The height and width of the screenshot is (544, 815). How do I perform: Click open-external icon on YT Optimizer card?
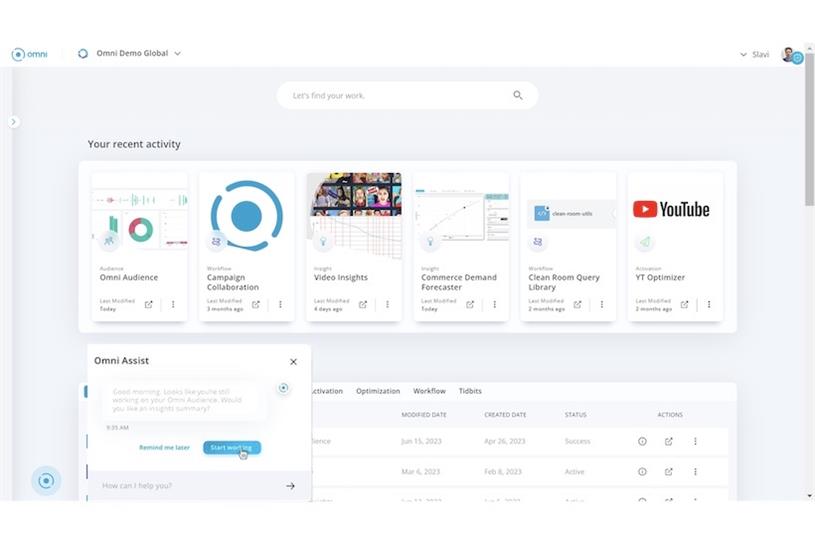point(685,304)
